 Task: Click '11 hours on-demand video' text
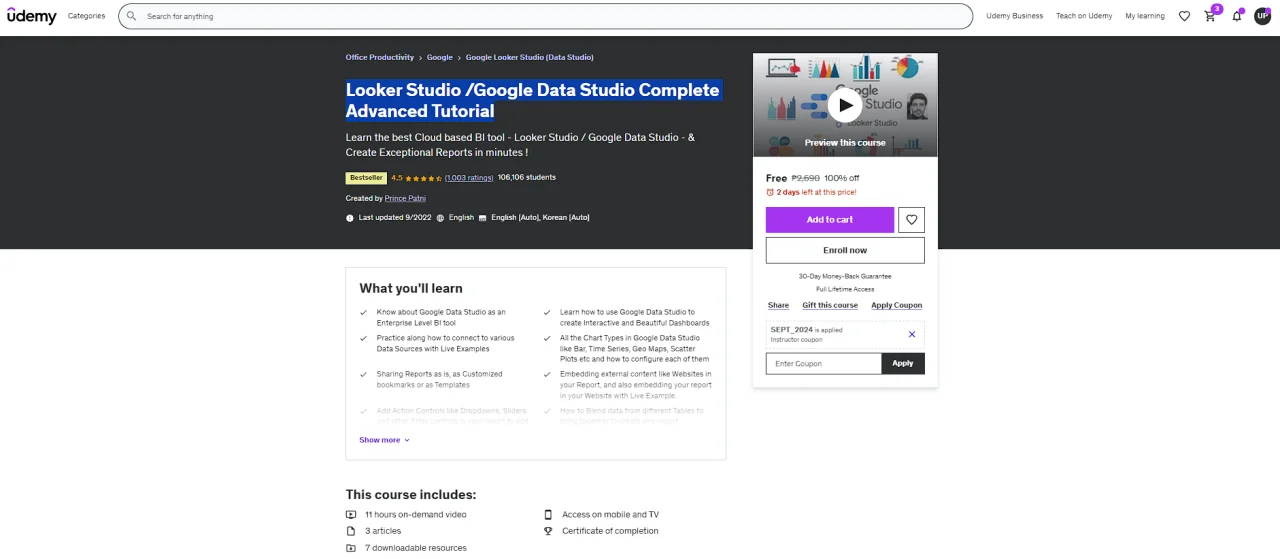click(416, 515)
